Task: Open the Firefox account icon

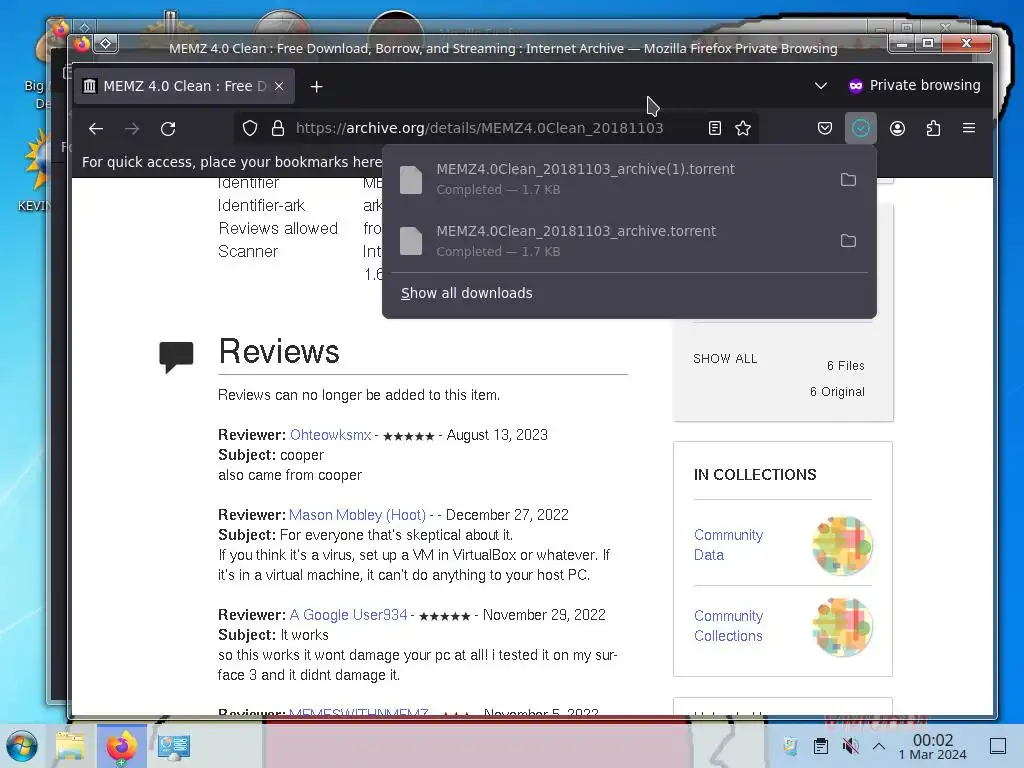Action: pyautogui.click(x=897, y=128)
